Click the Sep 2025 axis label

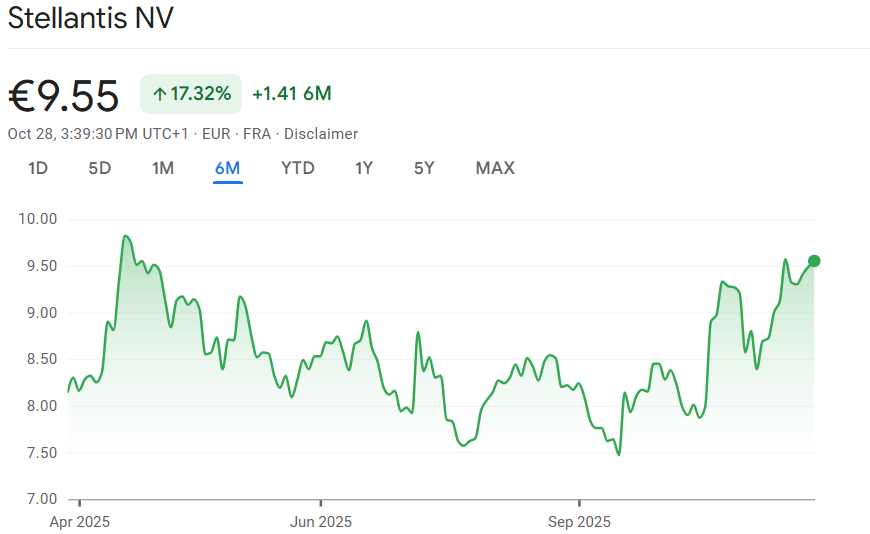579,522
